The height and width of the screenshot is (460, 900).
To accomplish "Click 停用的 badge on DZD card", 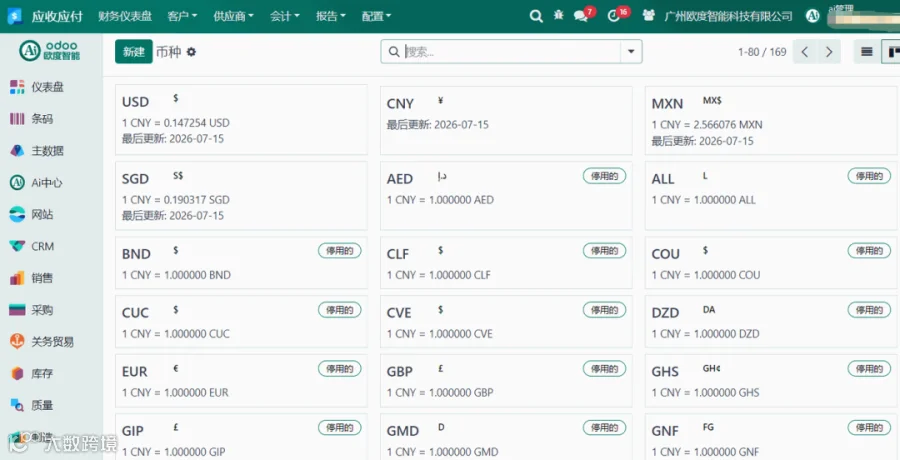I will pos(869,310).
